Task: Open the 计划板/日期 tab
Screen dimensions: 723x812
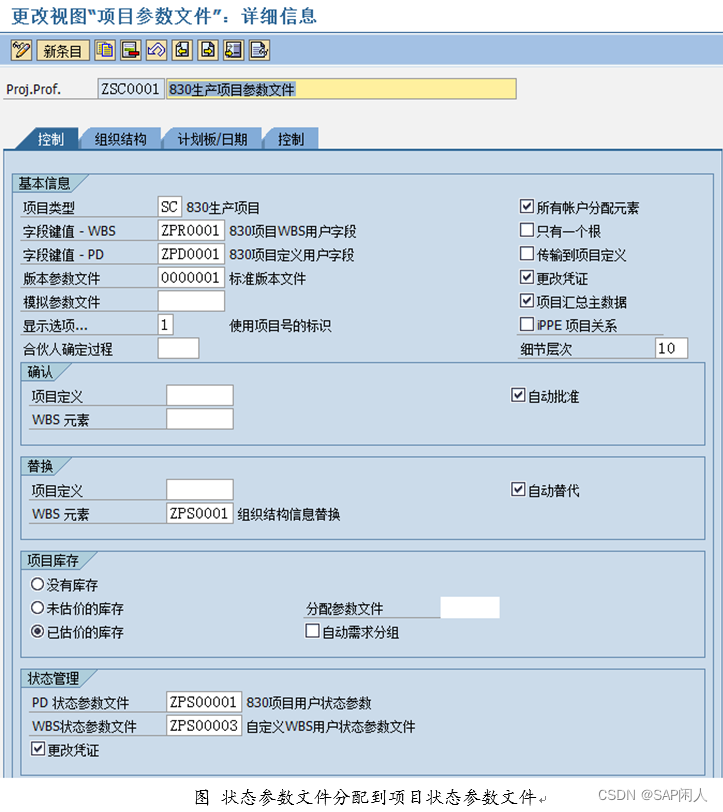Action: (212, 139)
